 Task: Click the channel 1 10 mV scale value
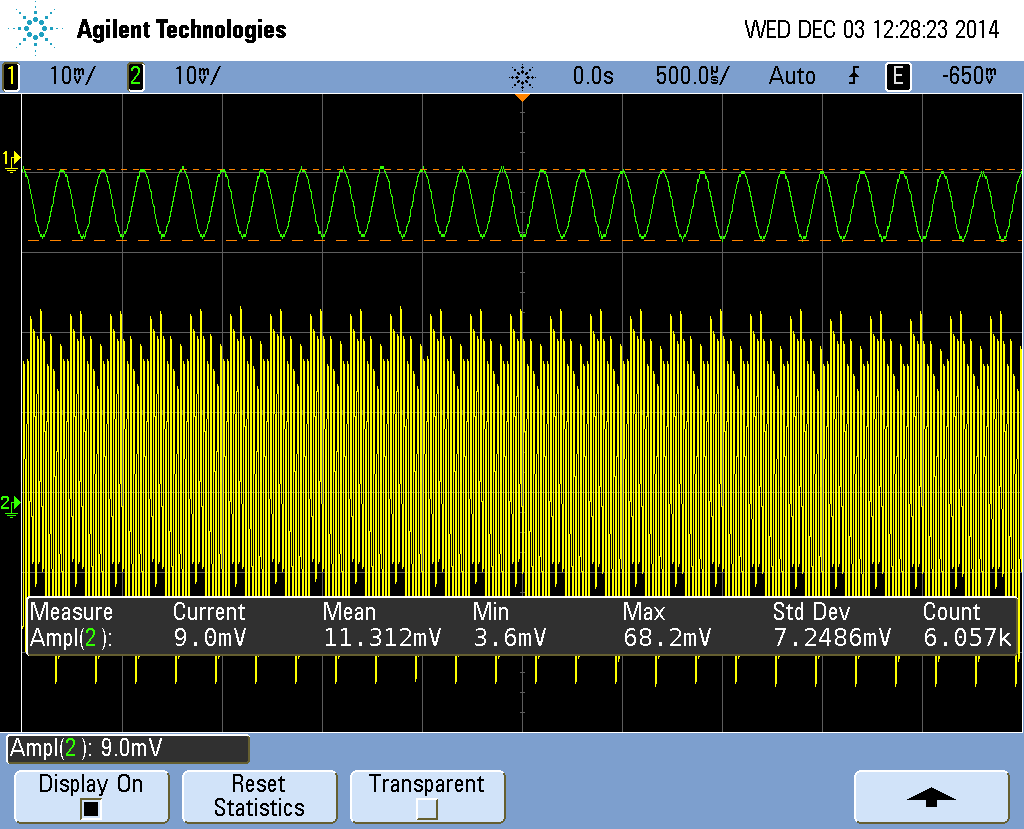72,76
